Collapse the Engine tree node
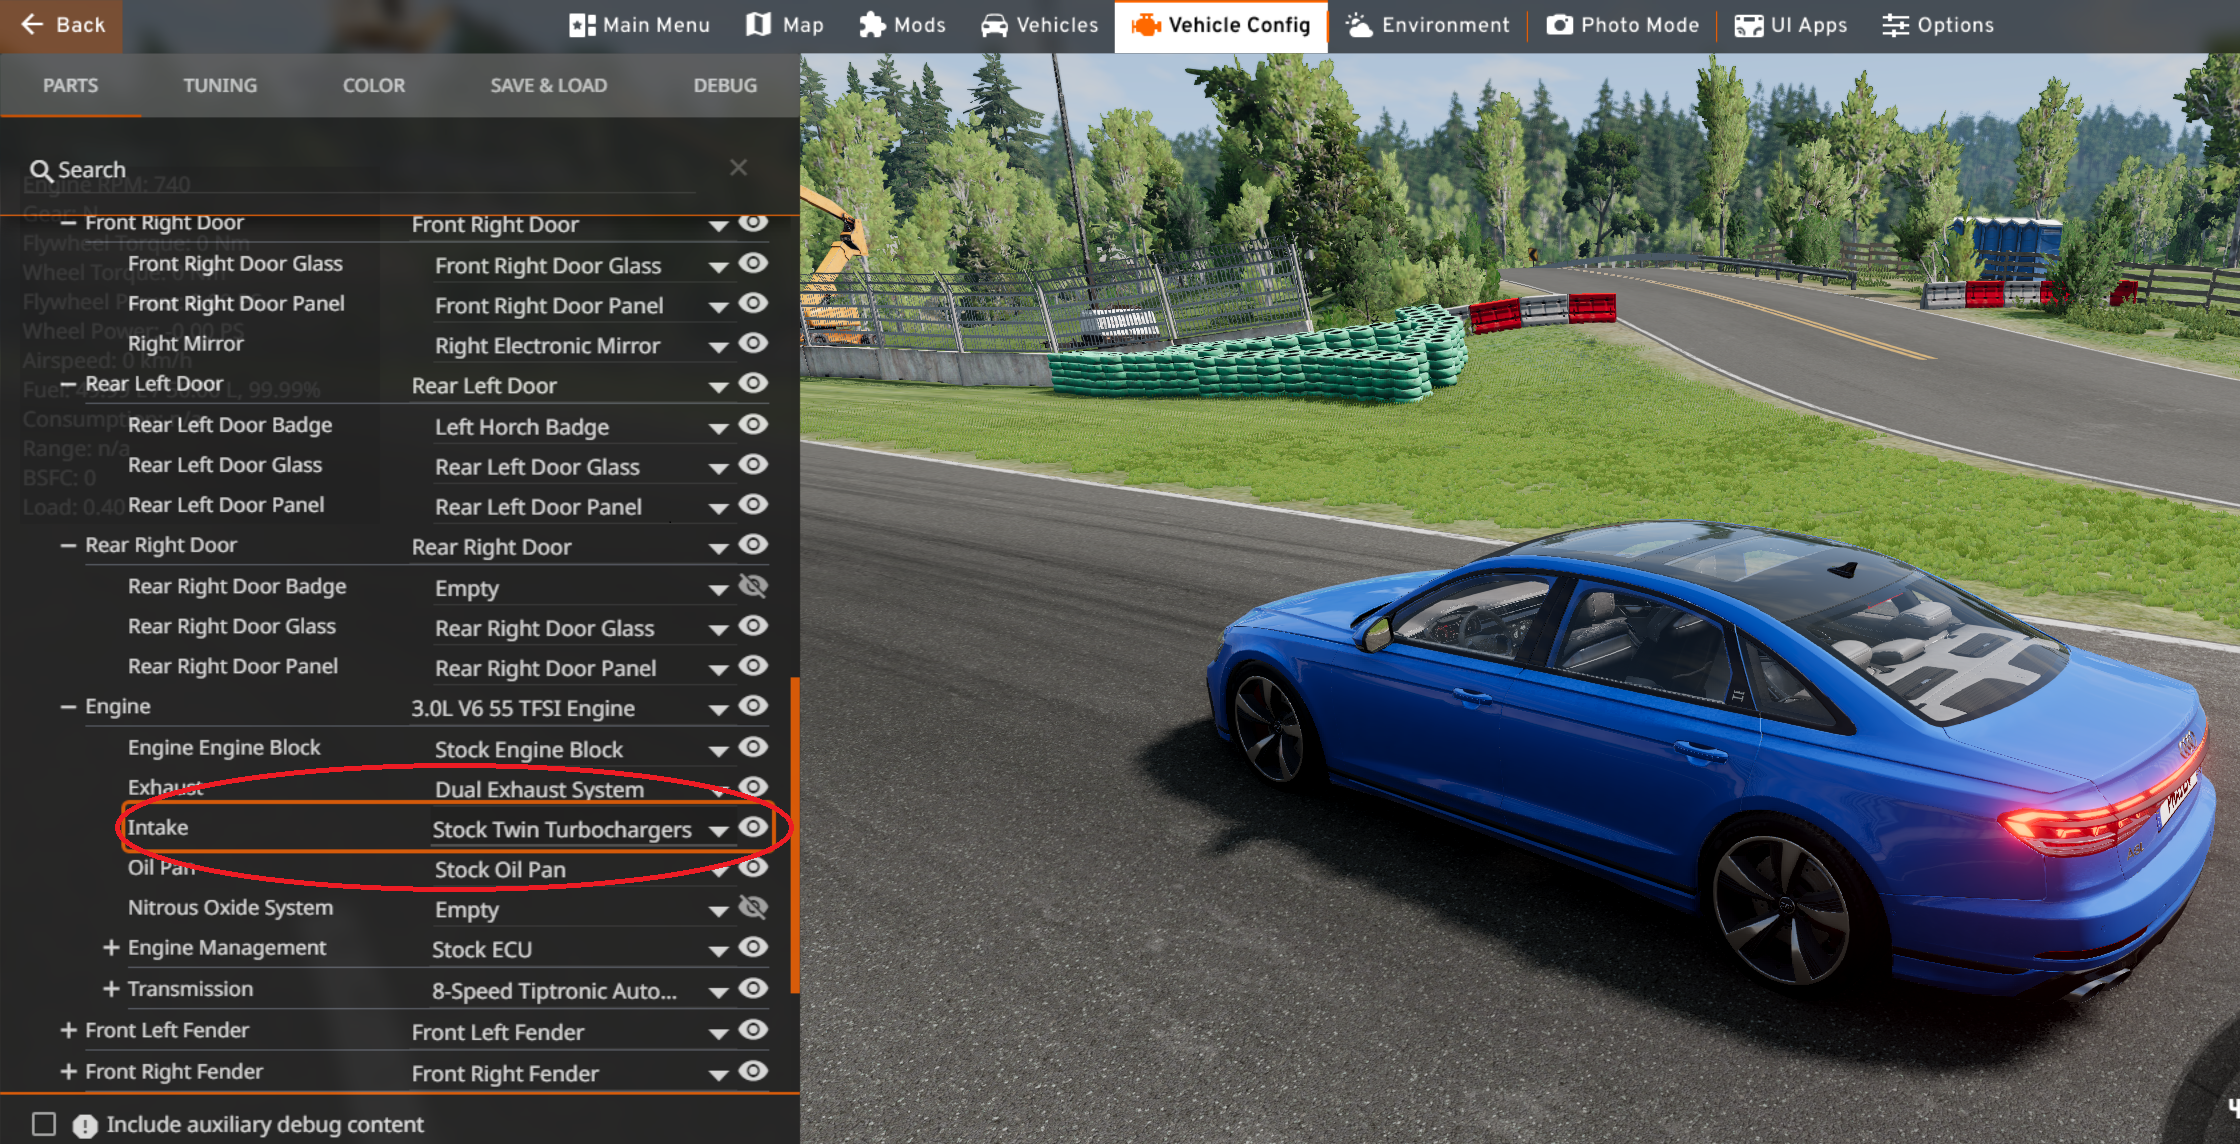 [x=68, y=707]
